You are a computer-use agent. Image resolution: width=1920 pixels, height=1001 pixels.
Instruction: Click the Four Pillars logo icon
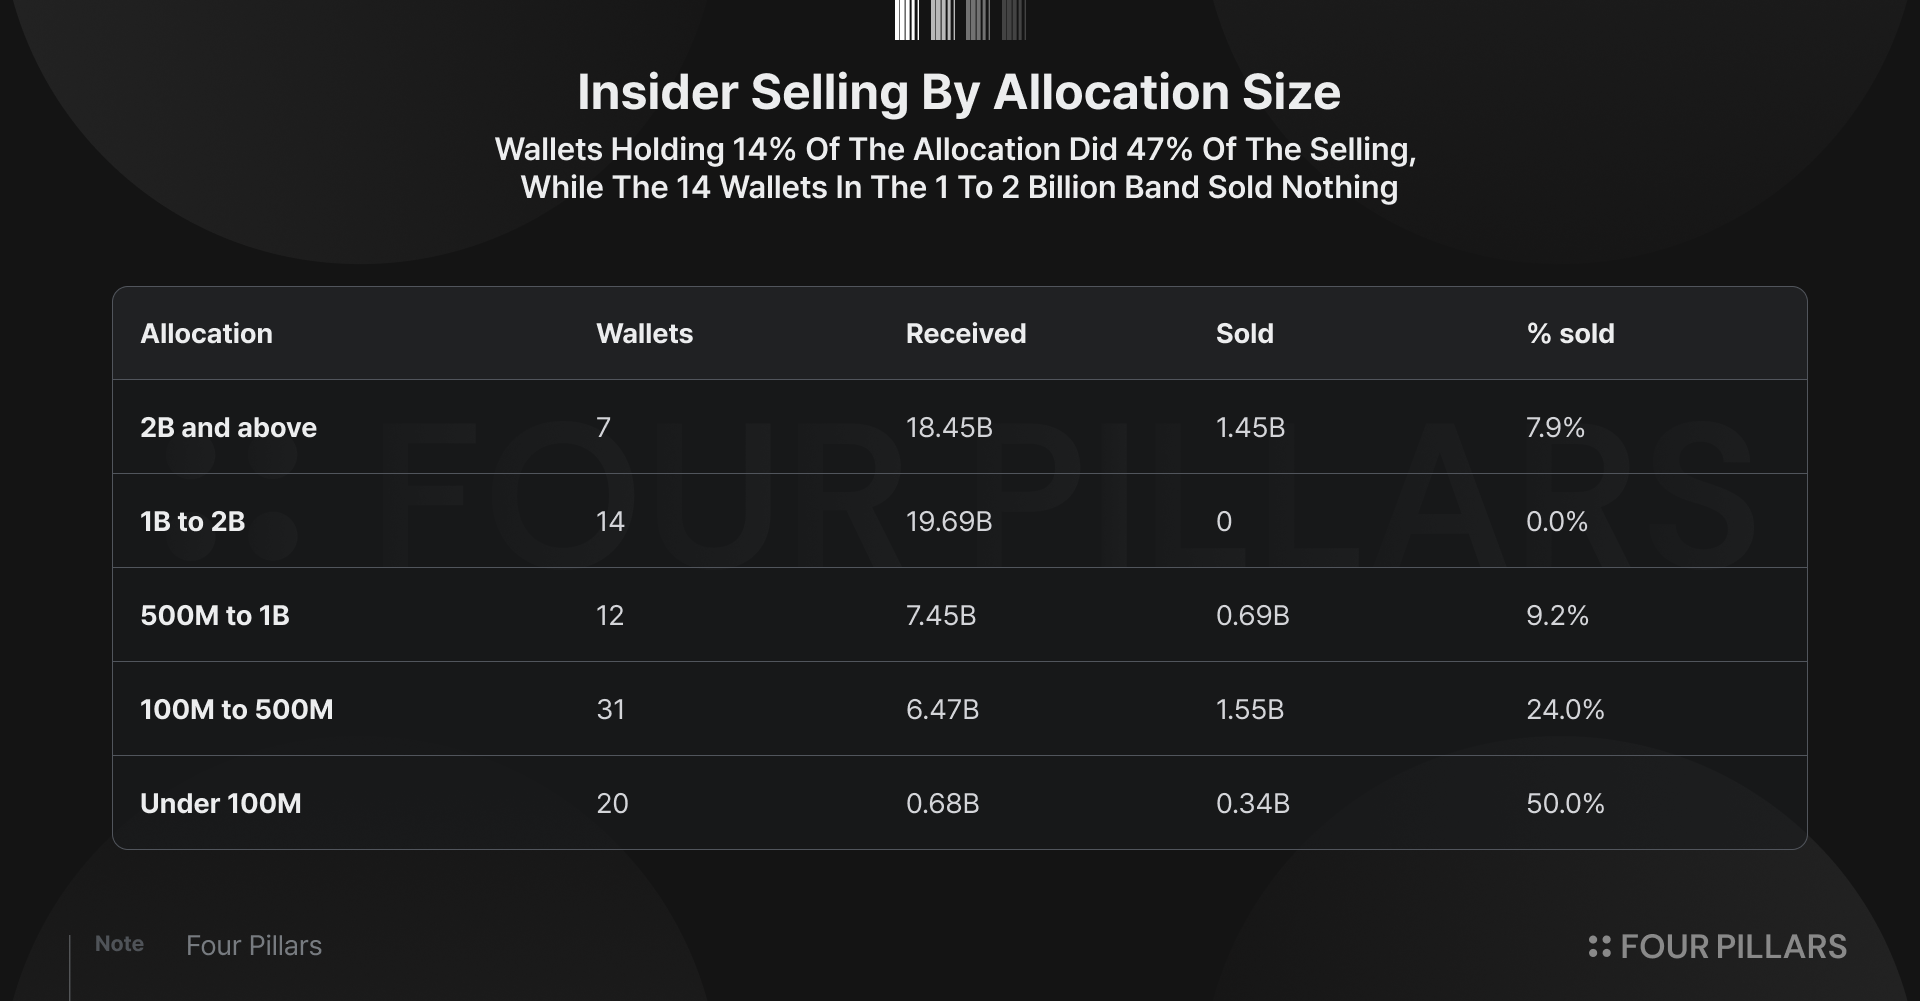(1599, 946)
